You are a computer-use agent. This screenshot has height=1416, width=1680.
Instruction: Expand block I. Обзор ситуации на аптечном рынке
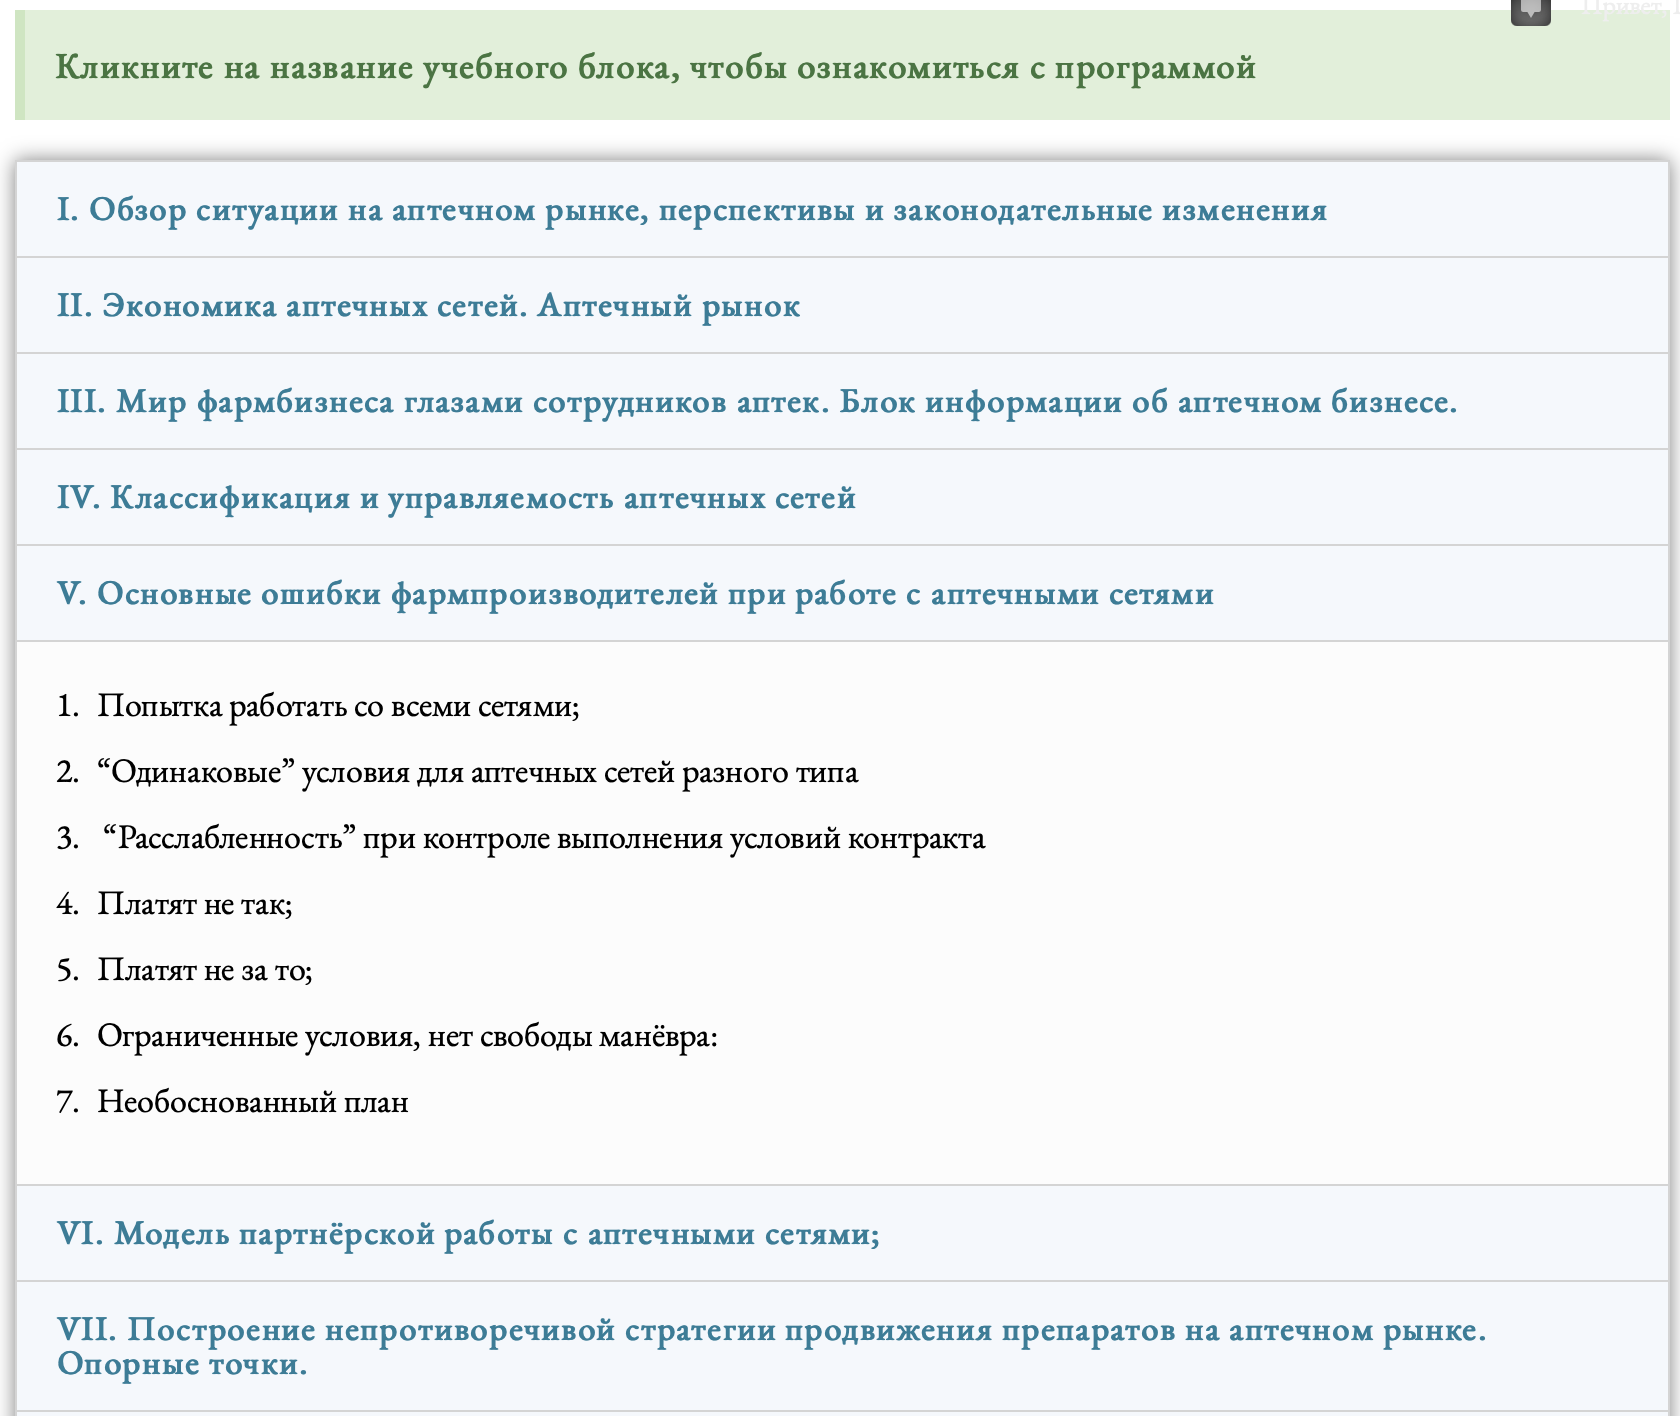pos(842,209)
